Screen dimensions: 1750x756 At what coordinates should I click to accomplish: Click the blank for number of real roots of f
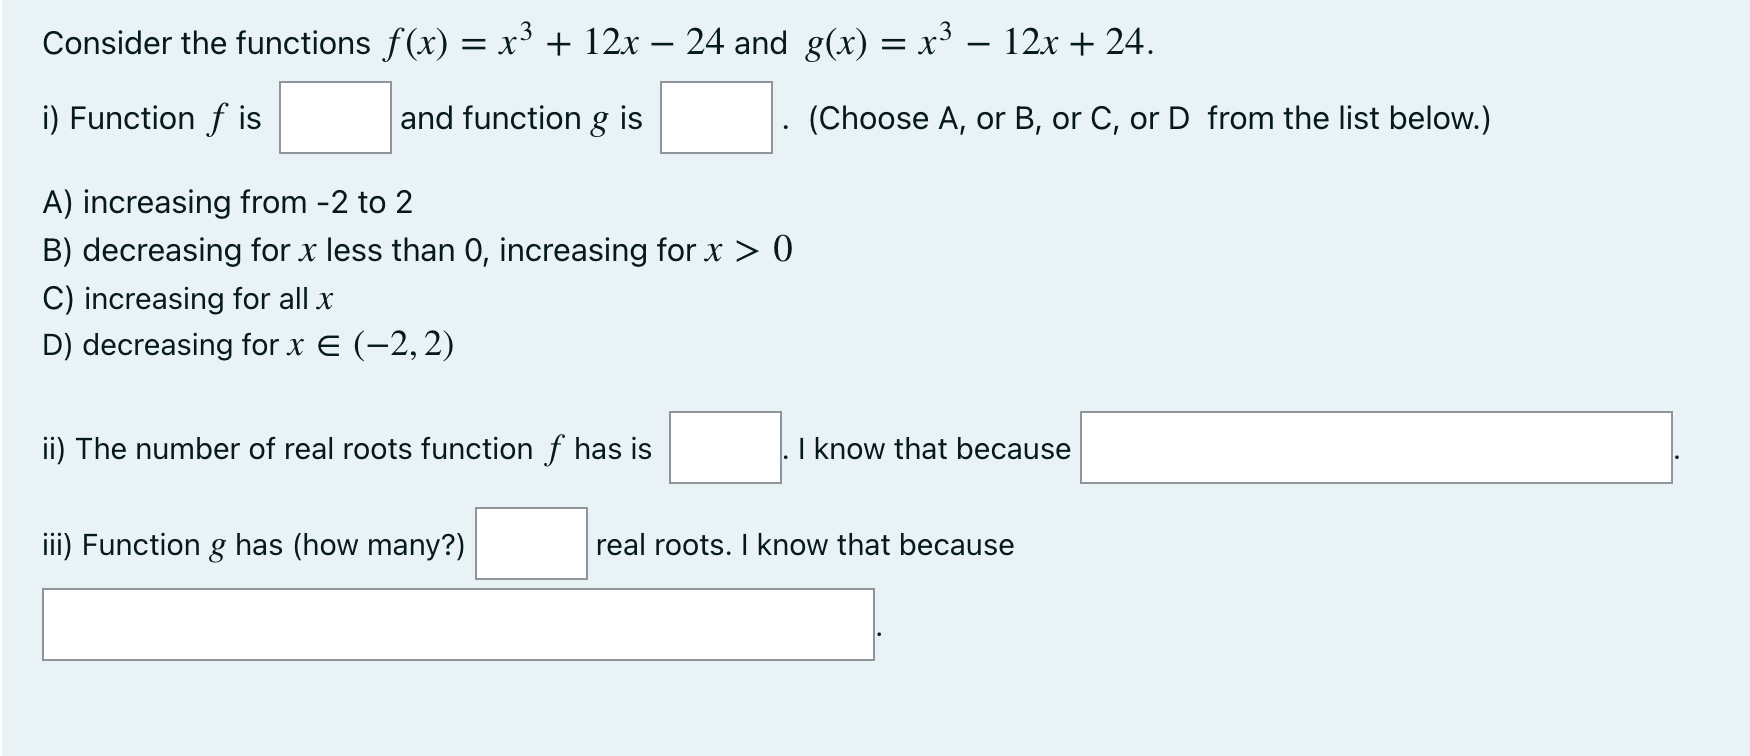point(723,449)
